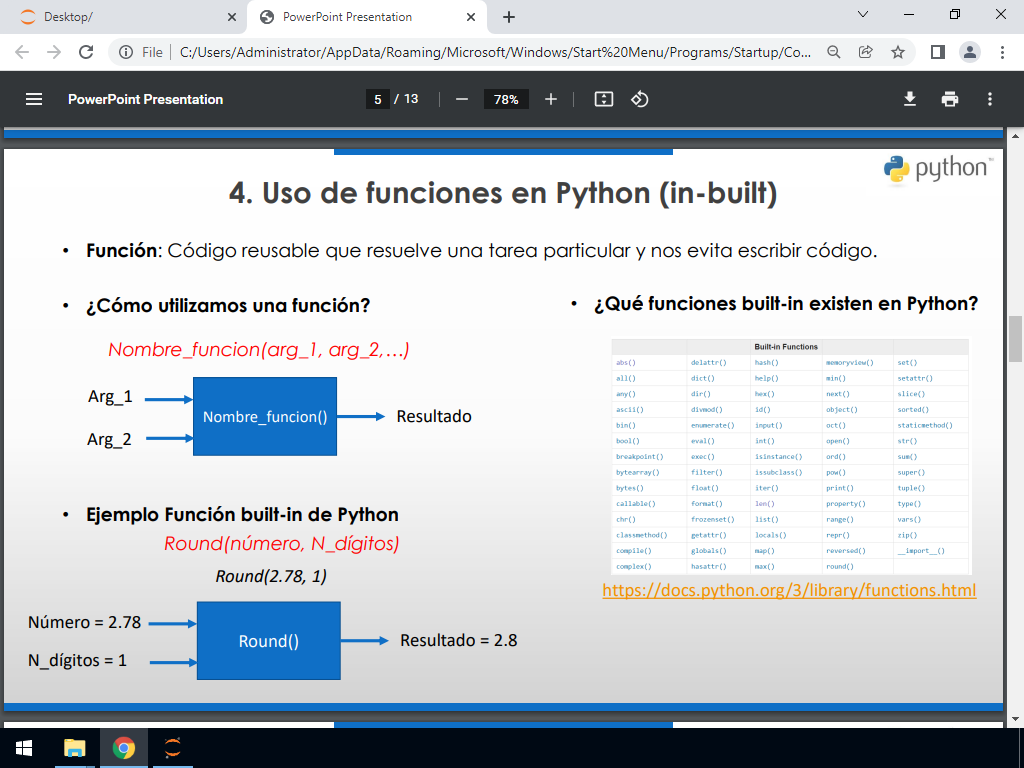Click the "Arg_2" label
Screen dimensions: 1024x768
tap(109, 440)
